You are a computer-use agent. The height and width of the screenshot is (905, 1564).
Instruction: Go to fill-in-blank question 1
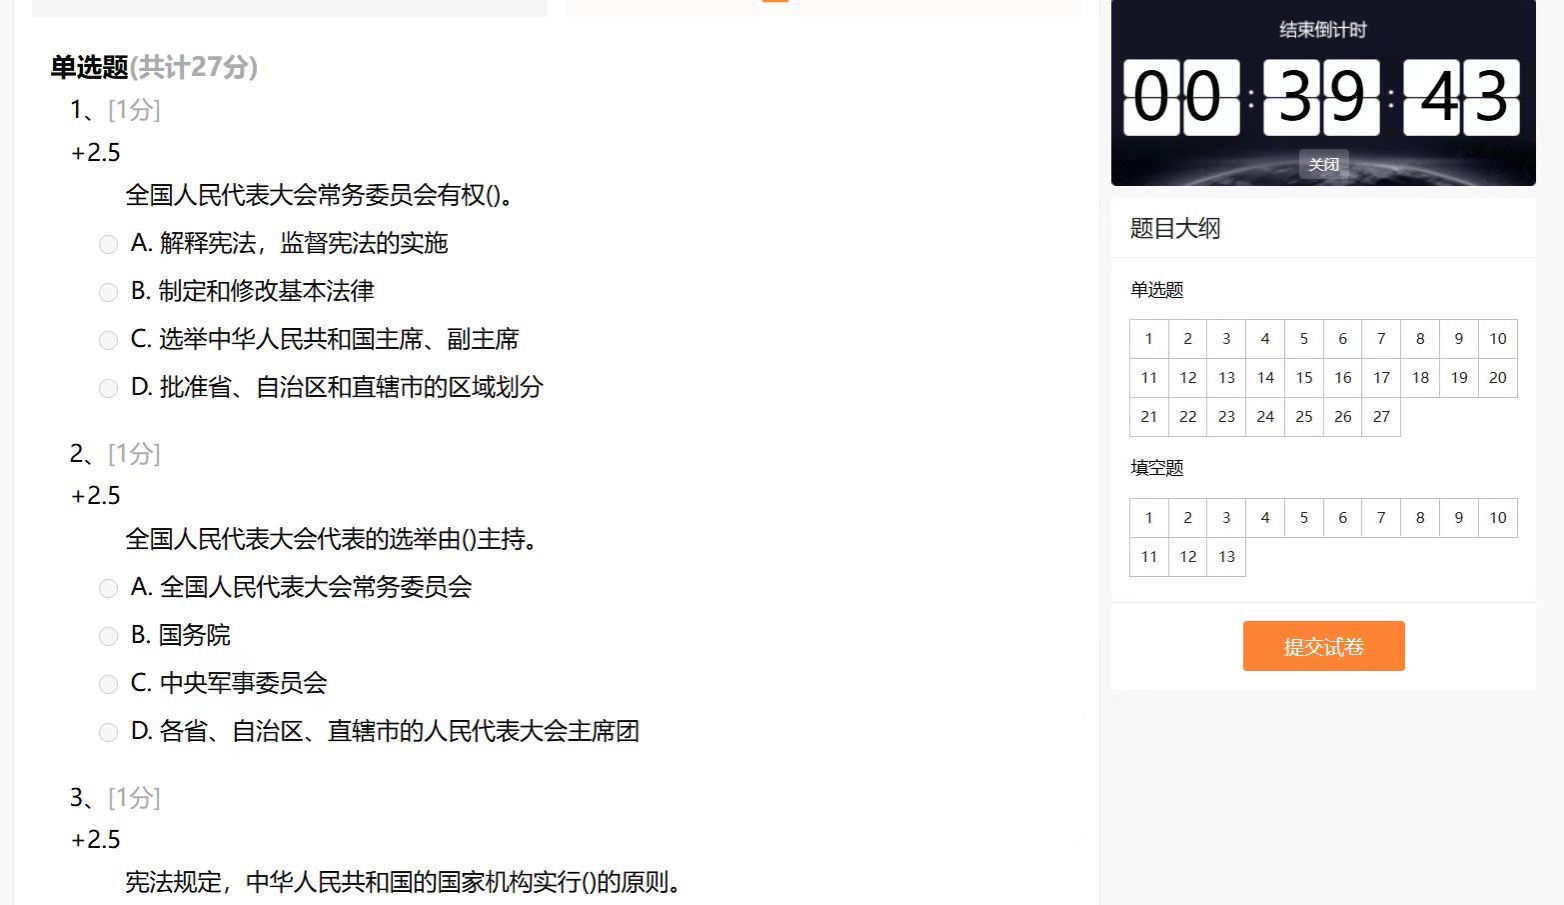[1149, 518]
